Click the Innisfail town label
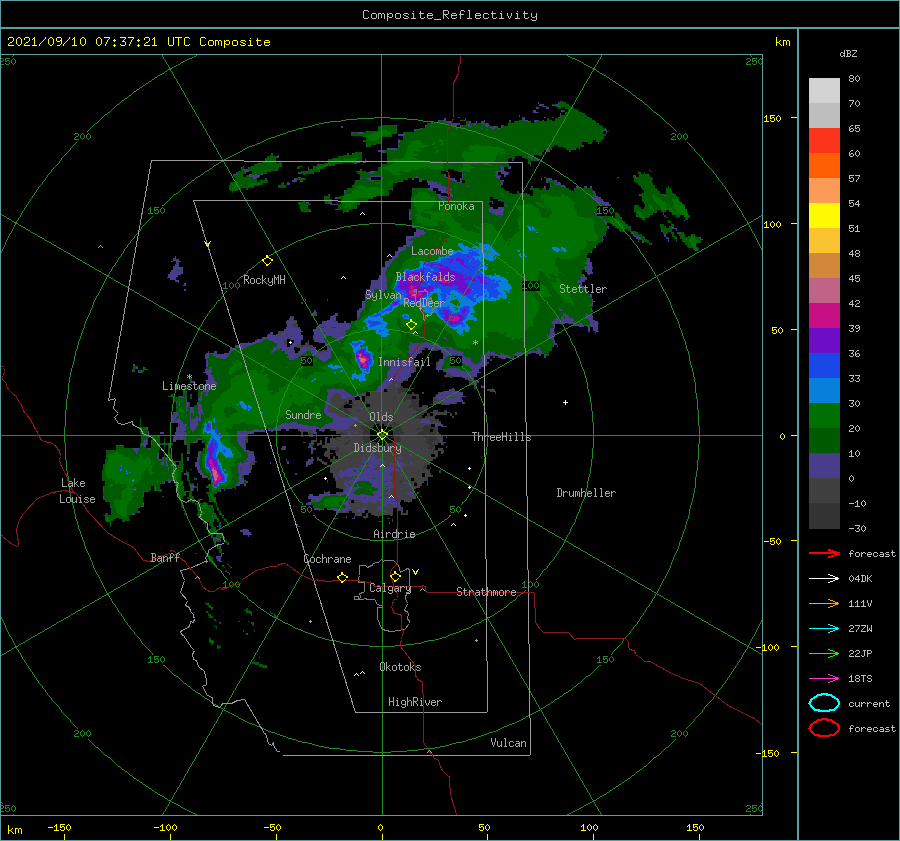 404,362
